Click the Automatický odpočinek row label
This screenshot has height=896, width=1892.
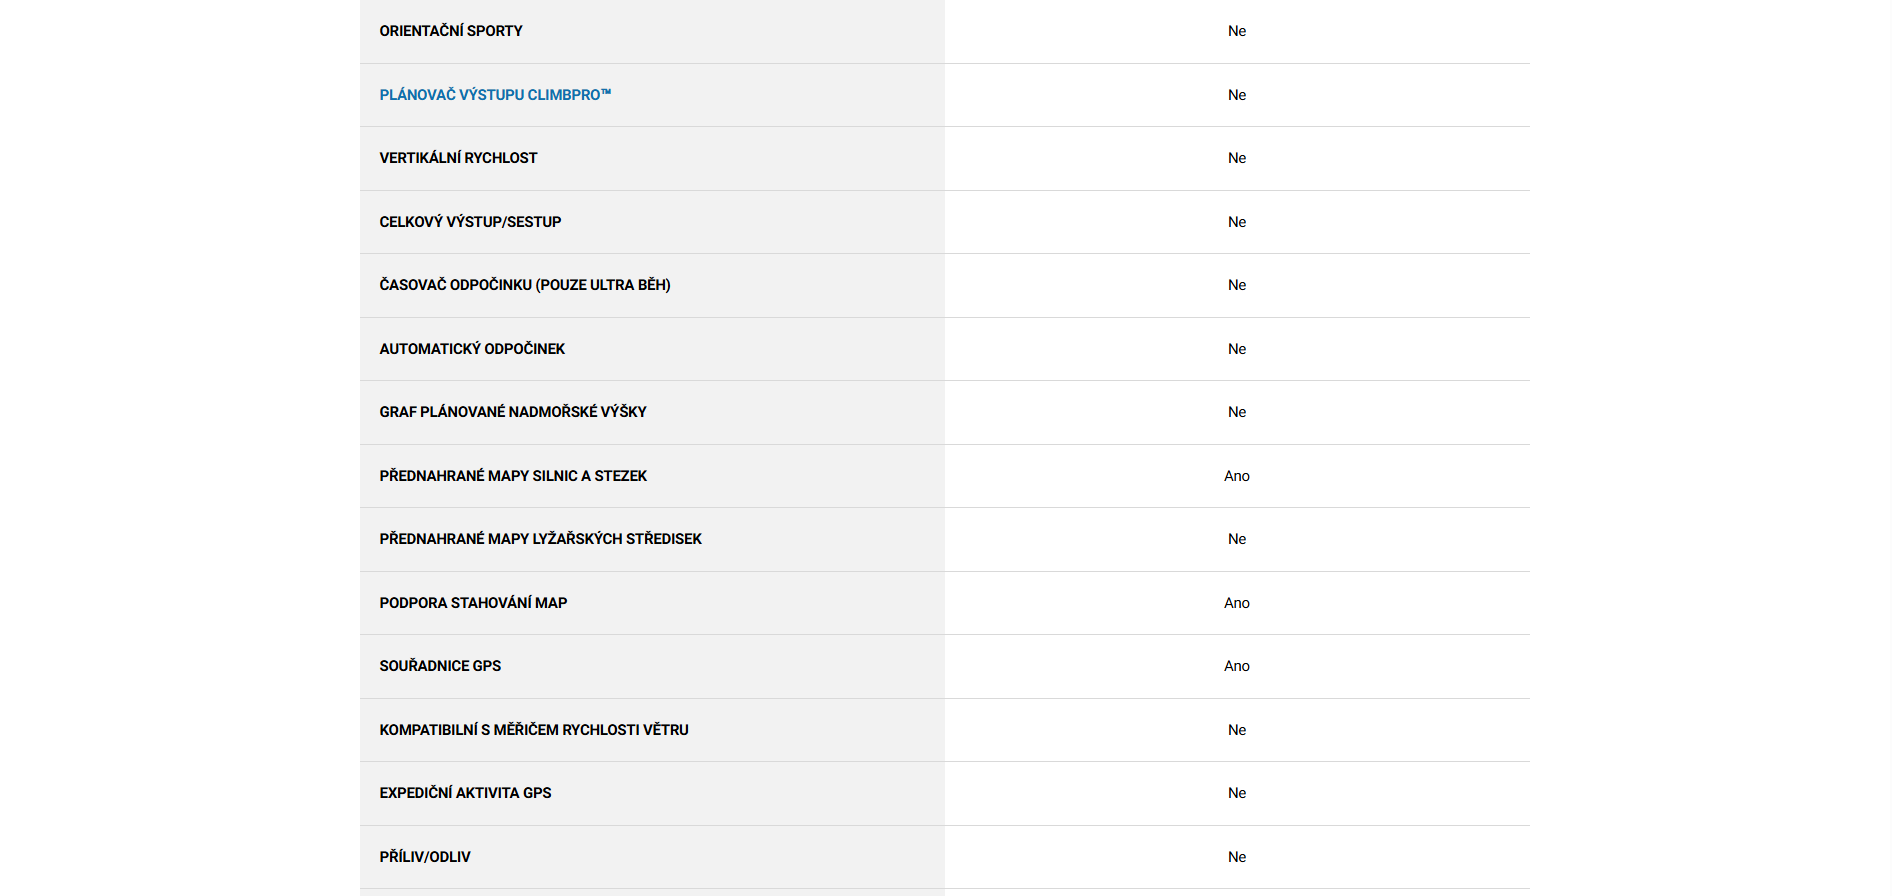coord(472,349)
